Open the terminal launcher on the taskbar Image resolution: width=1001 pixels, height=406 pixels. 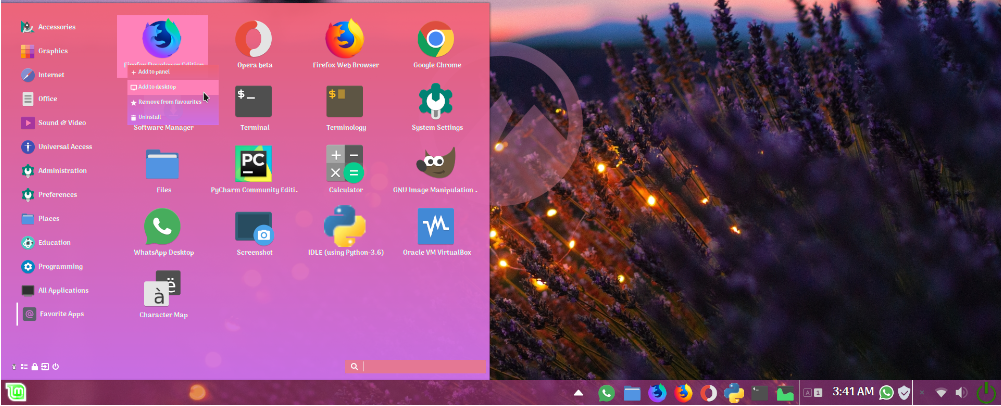point(760,393)
